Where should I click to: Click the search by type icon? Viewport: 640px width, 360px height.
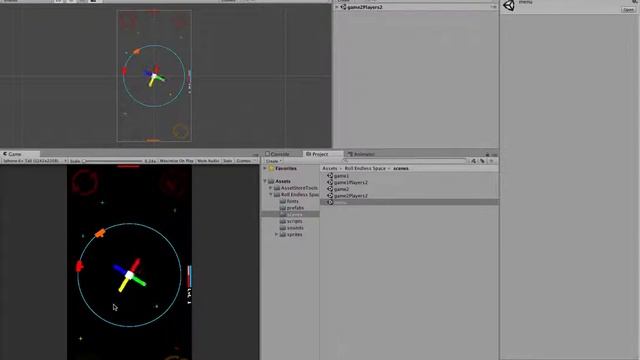(473, 161)
